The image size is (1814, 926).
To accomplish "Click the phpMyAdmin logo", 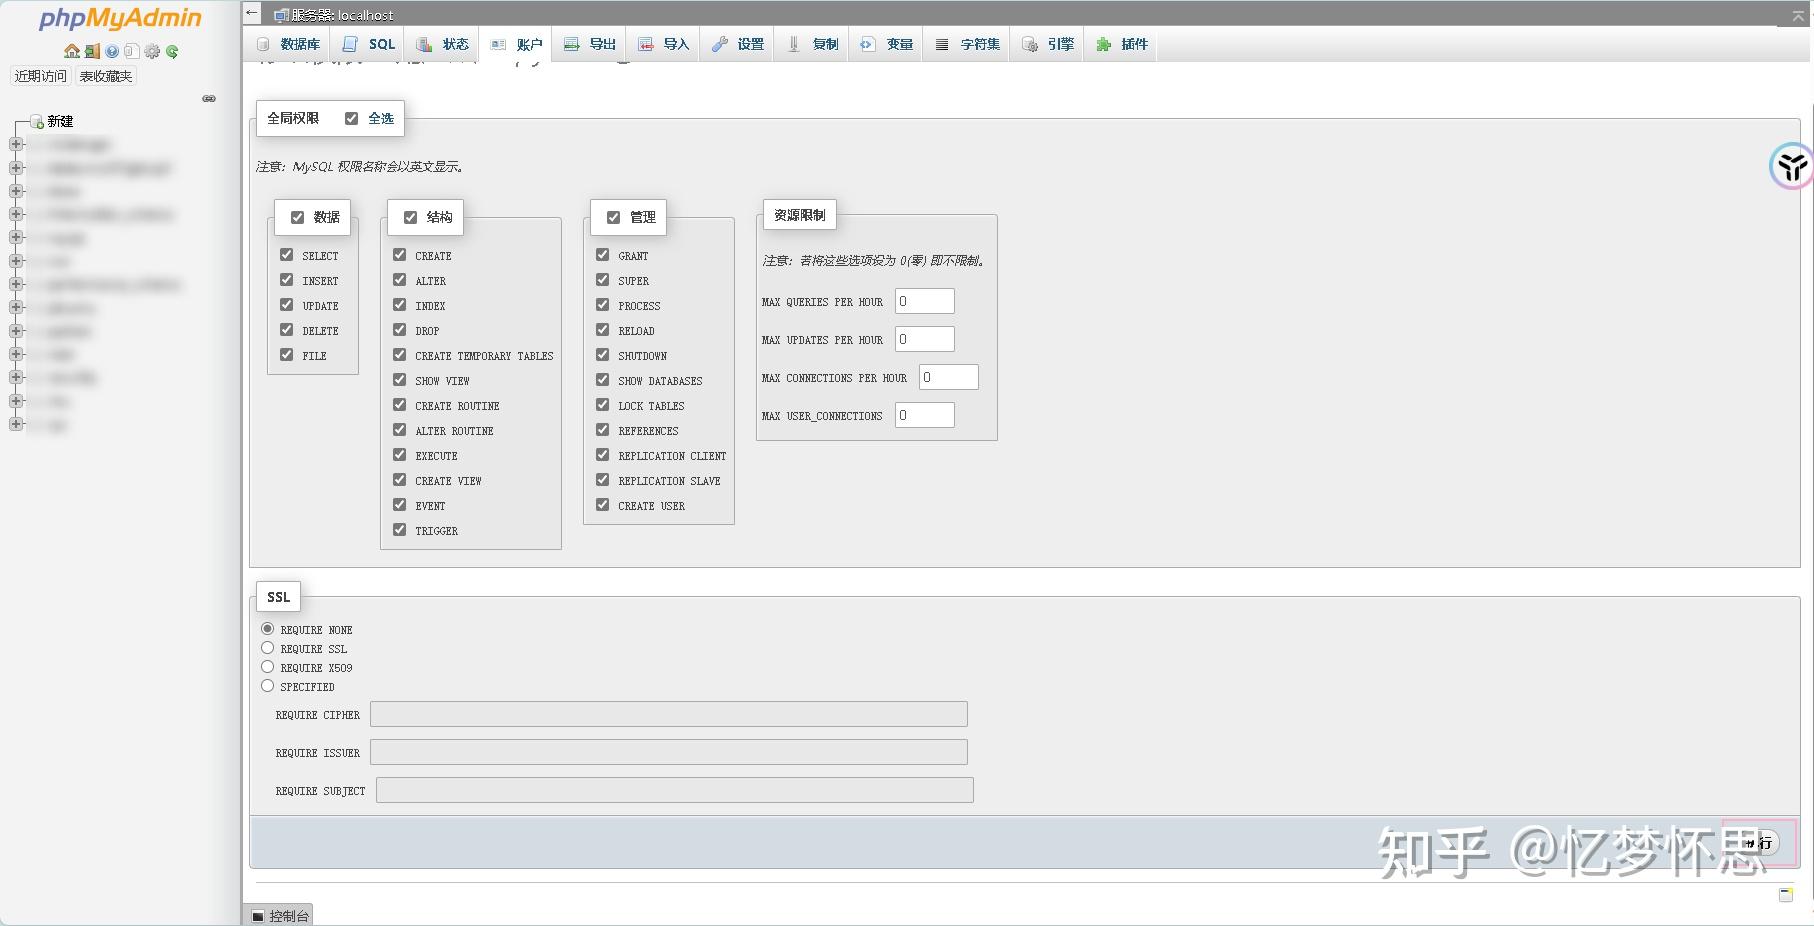I will tap(120, 19).
